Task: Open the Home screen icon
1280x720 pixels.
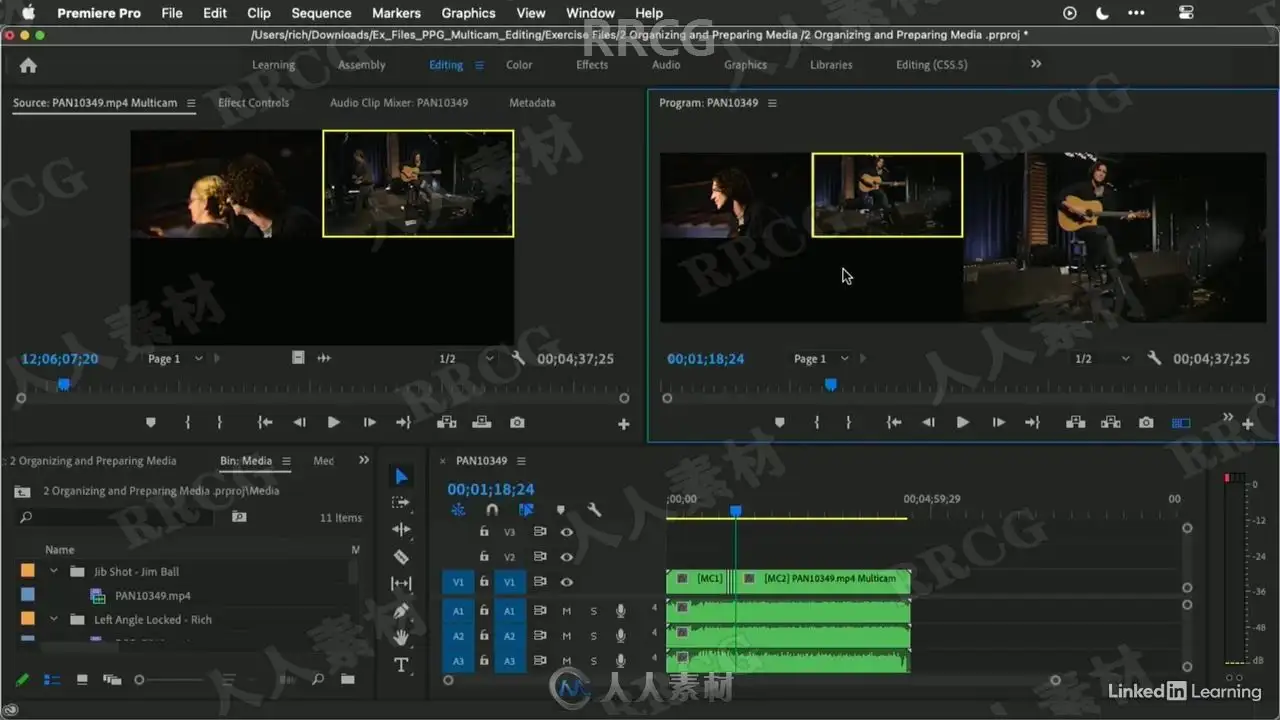Action: 28,65
